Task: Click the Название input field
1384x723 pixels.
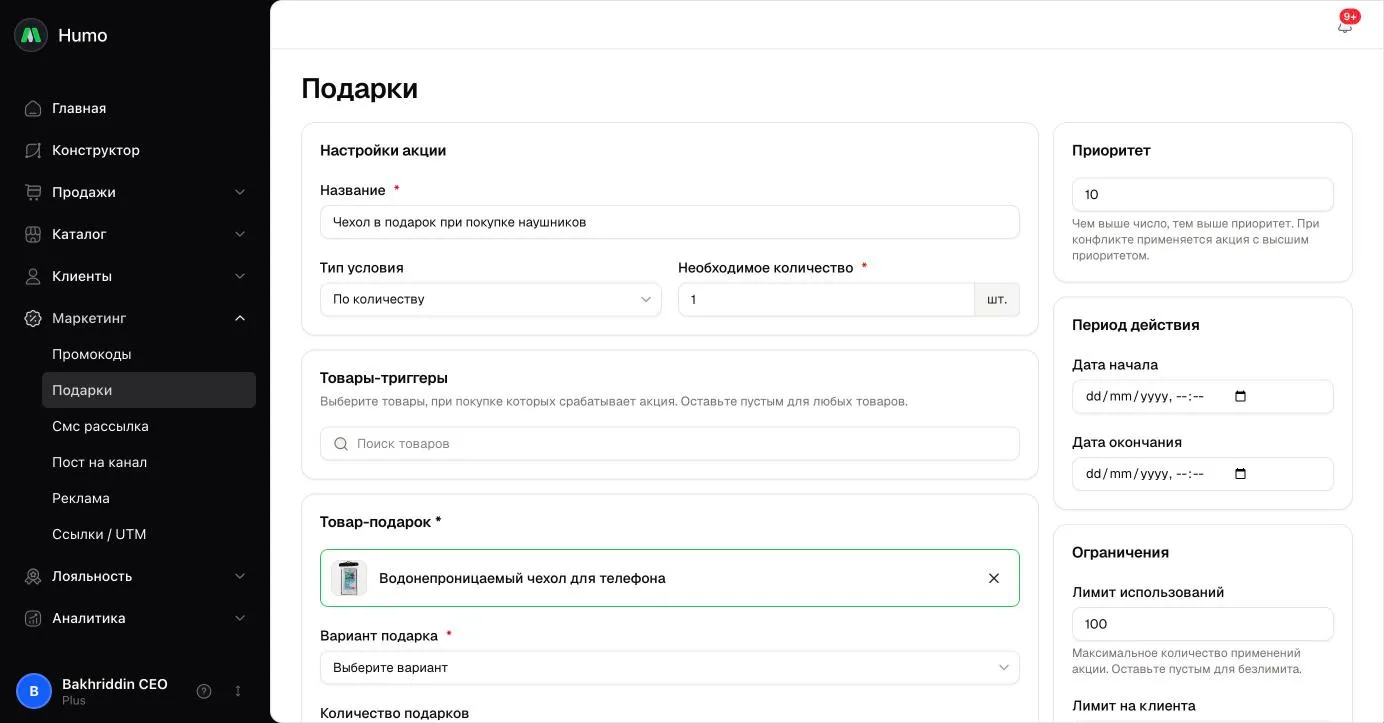Action: (670, 222)
